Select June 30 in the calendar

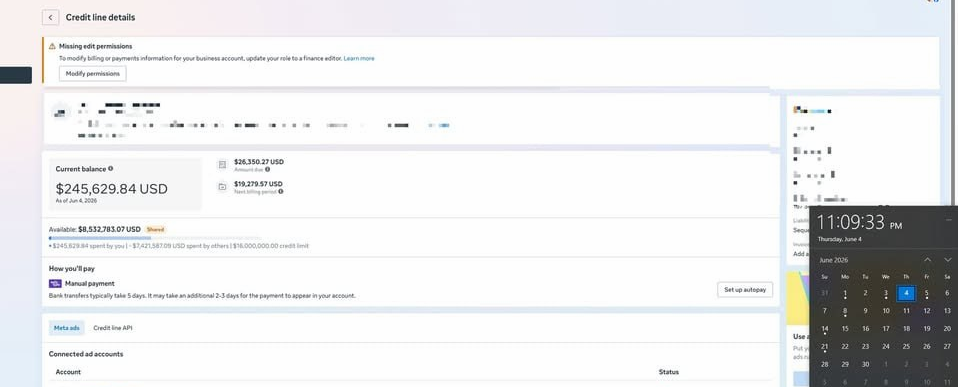pyautogui.click(x=866, y=364)
